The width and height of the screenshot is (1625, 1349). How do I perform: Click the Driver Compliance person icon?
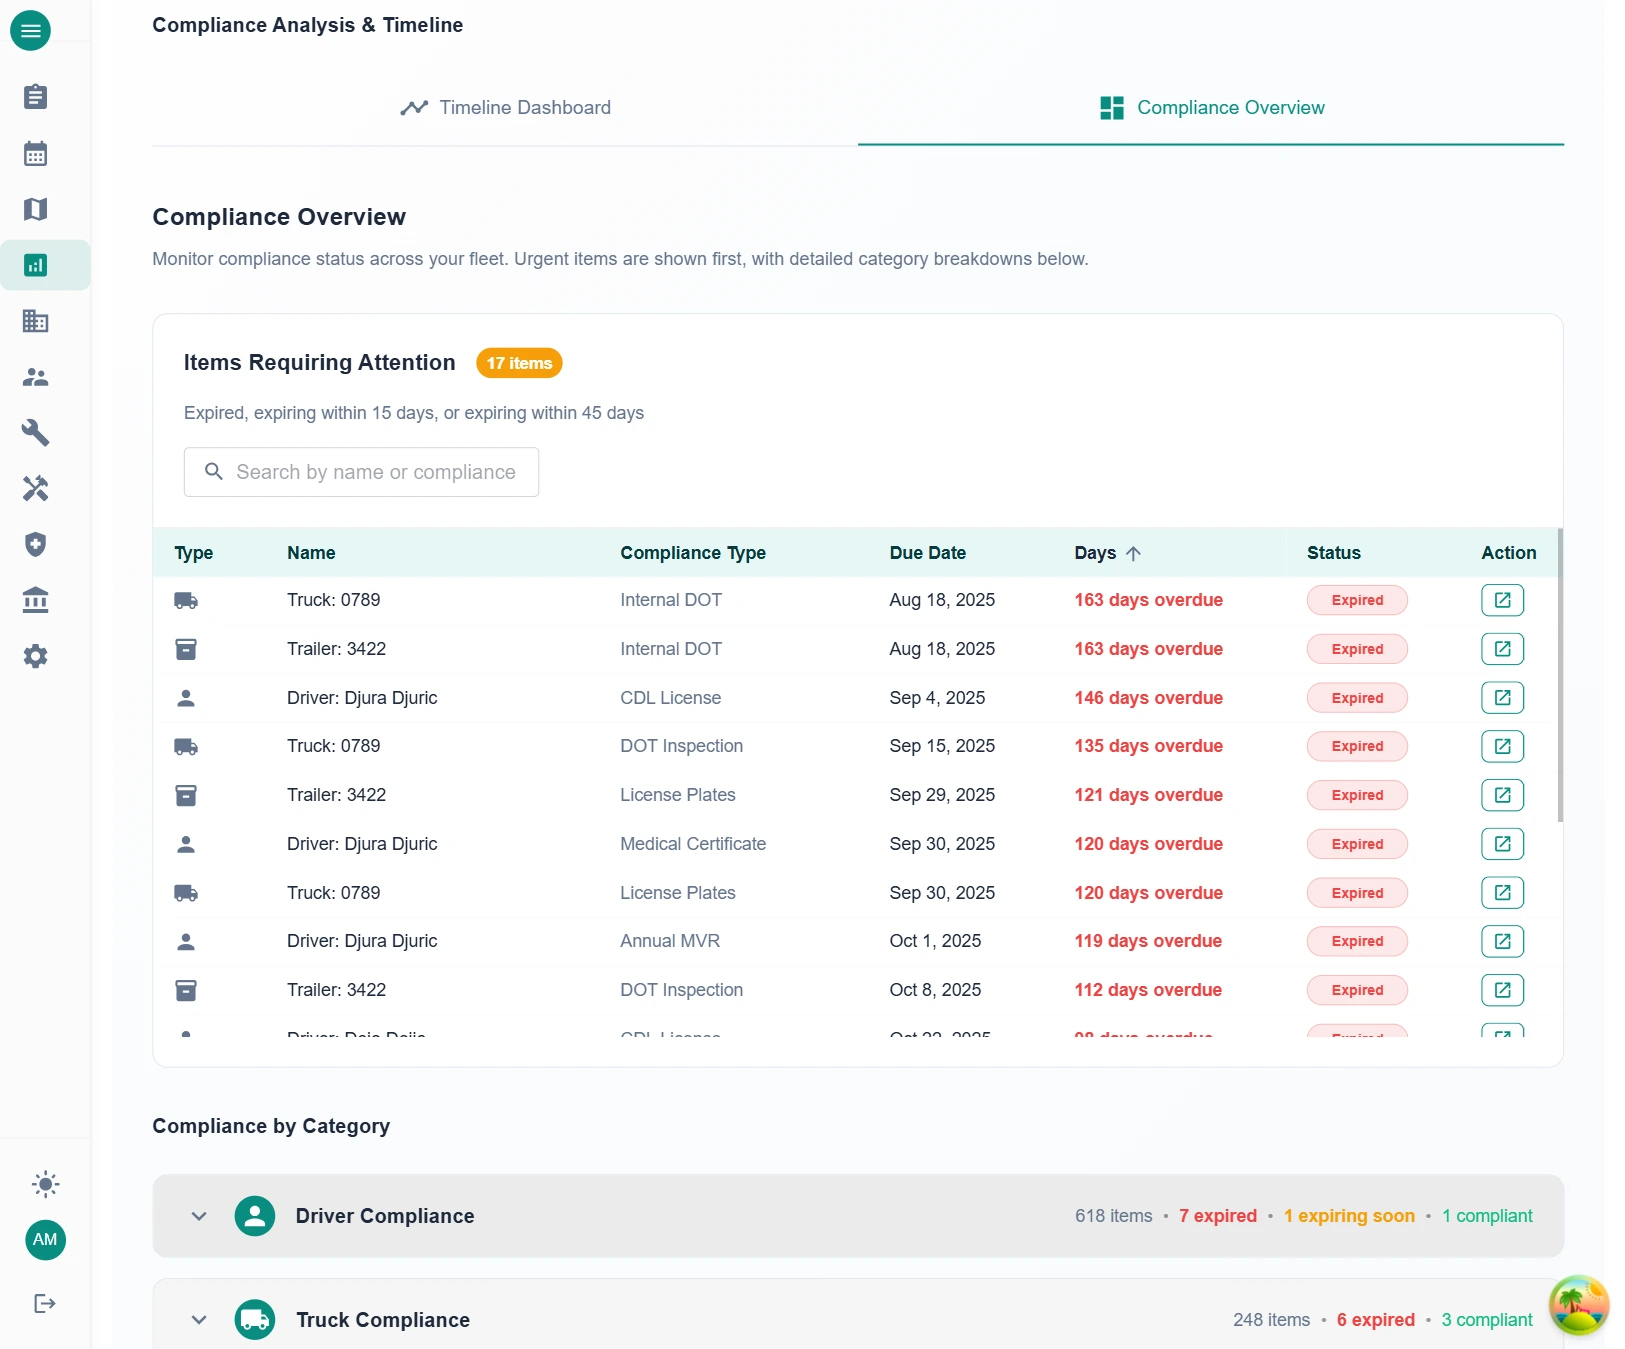(x=255, y=1216)
